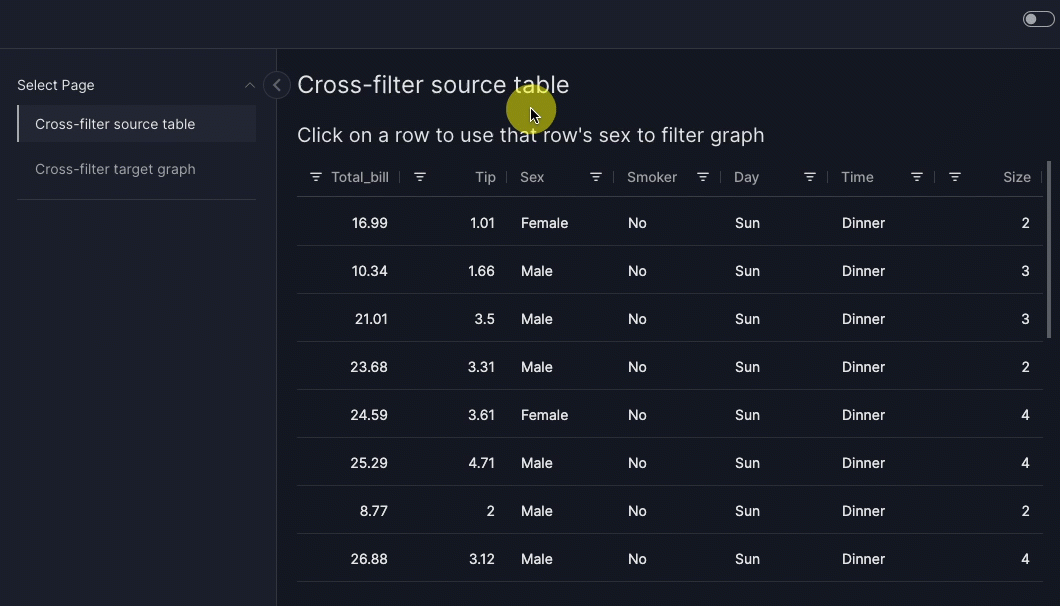Select Cross-filter source table page
Image resolution: width=1060 pixels, height=606 pixels.
[115, 124]
